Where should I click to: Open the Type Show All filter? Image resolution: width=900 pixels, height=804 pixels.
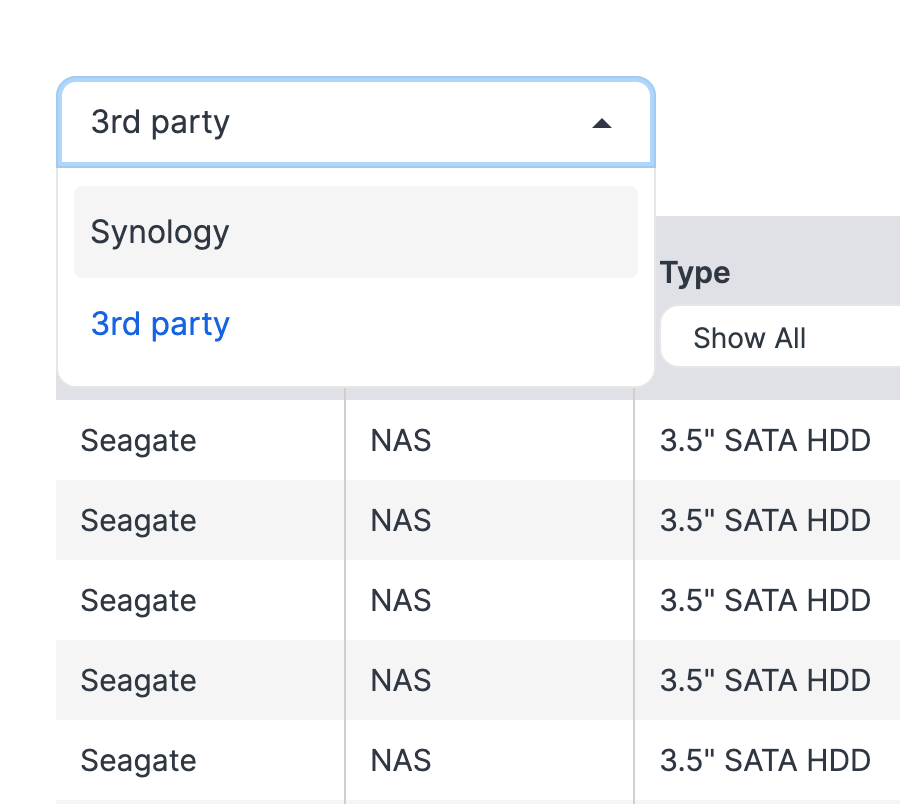[781, 337]
